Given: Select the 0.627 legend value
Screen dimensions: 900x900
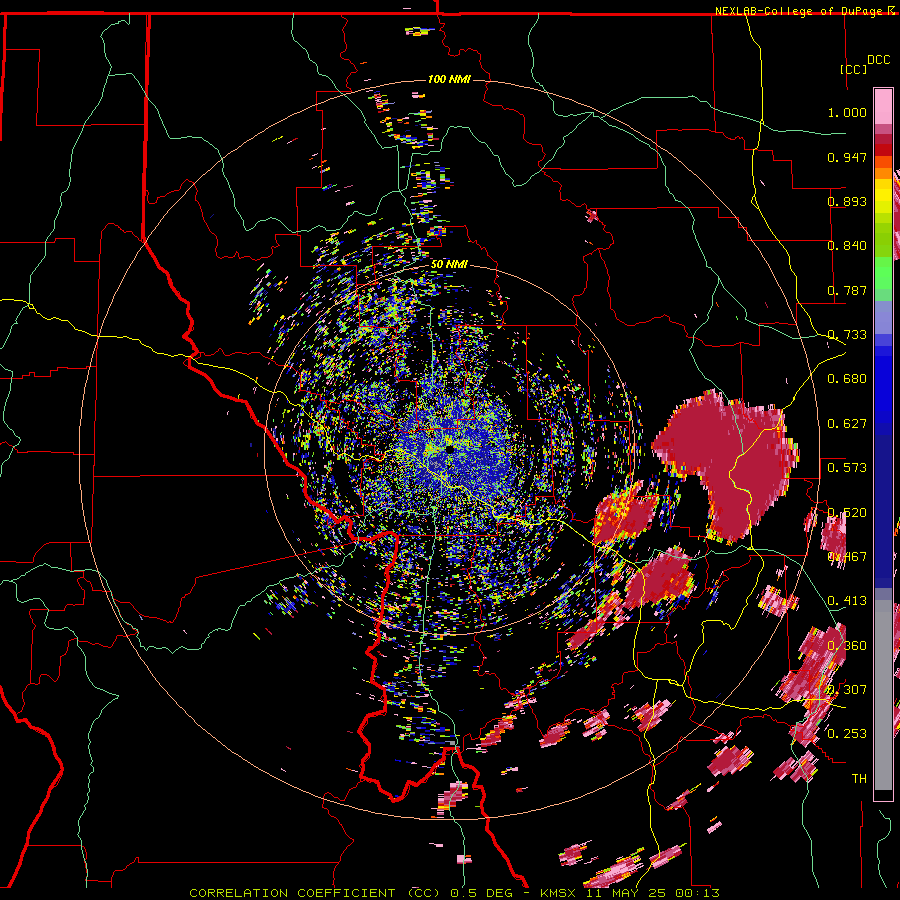Looking at the screenshot, I should (x=847, y=424).
